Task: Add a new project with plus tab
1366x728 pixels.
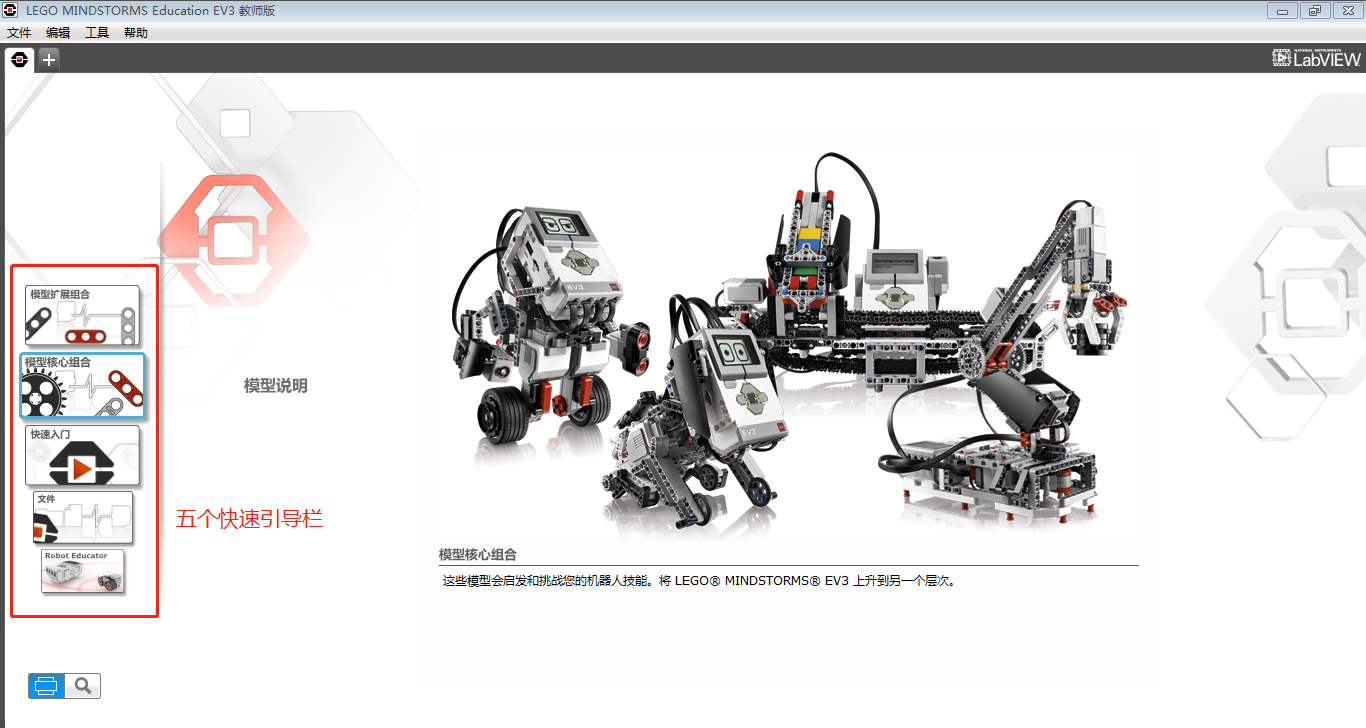Action: [x=48, y=59]
